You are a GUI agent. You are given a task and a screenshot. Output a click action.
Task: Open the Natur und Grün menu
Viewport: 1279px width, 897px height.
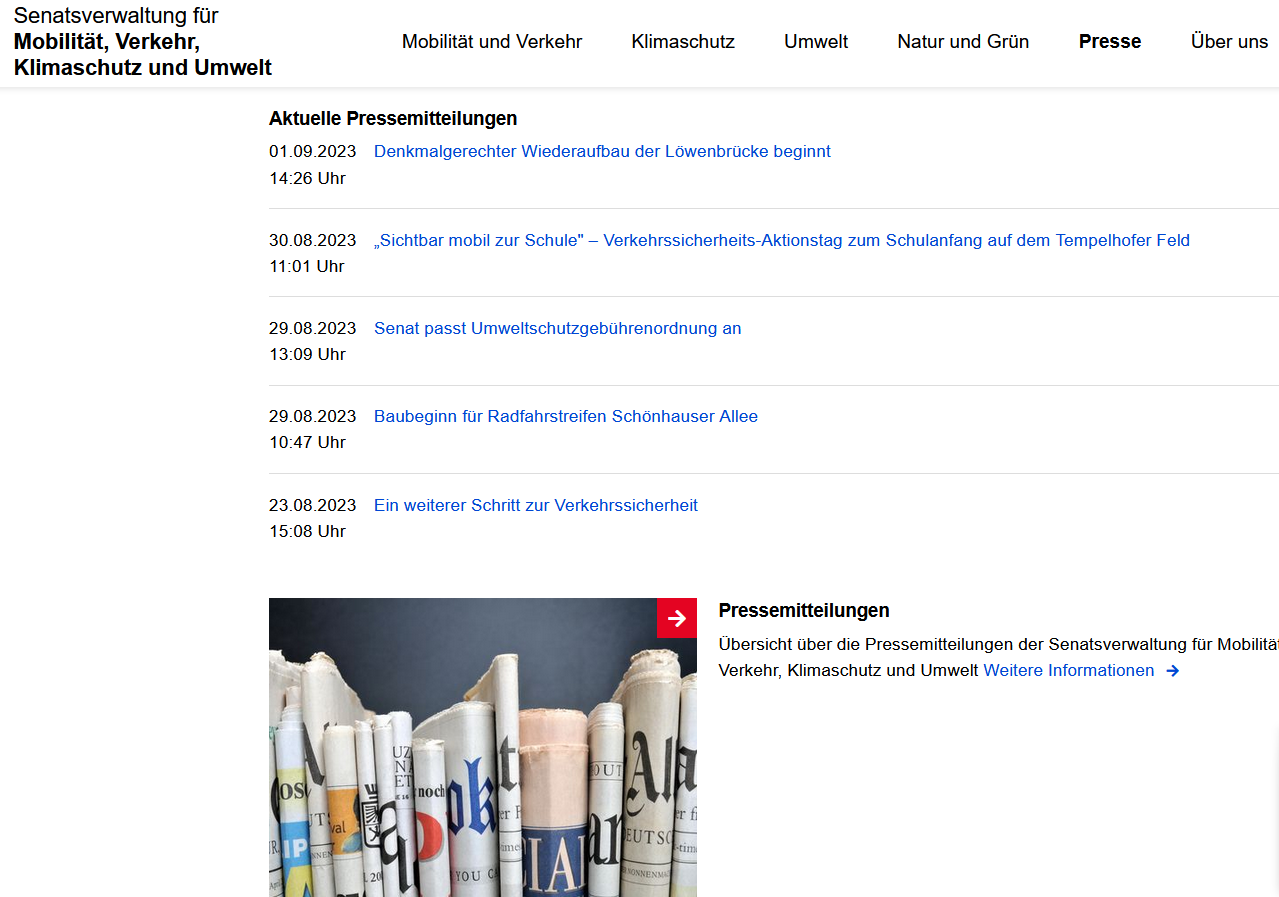pos(962,42)
